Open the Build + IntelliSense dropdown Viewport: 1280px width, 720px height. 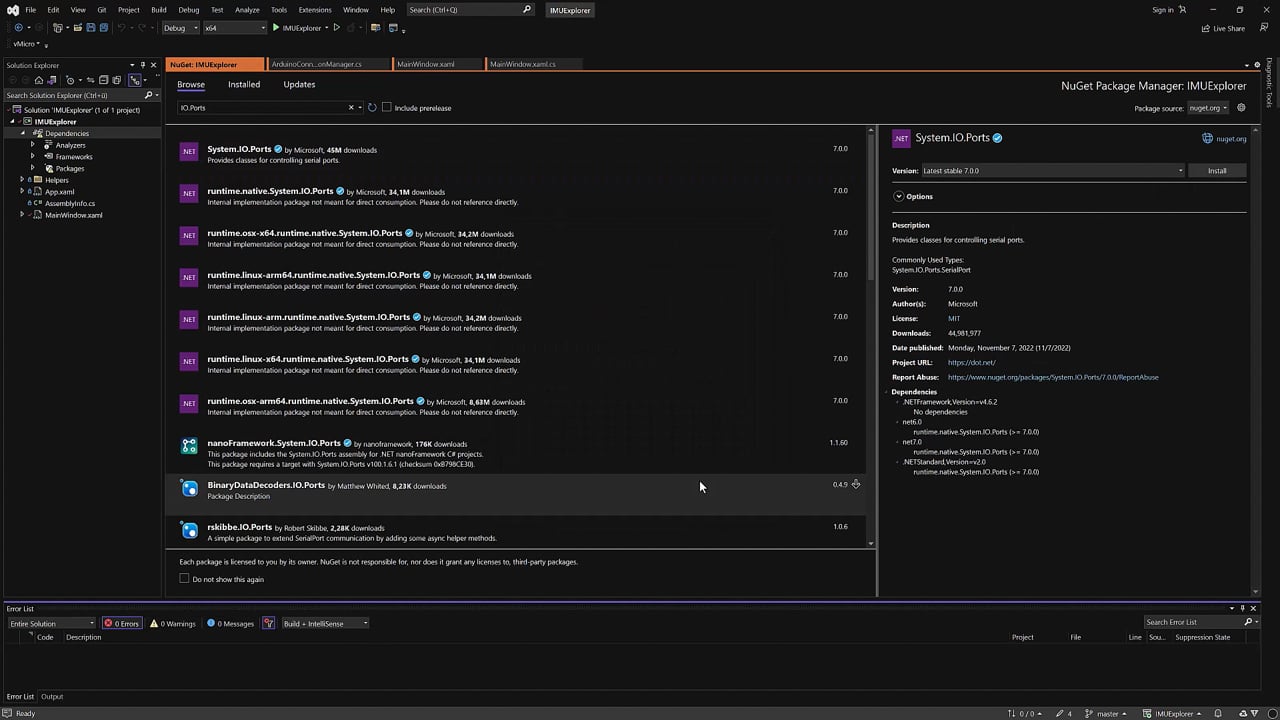coord(325,623)
